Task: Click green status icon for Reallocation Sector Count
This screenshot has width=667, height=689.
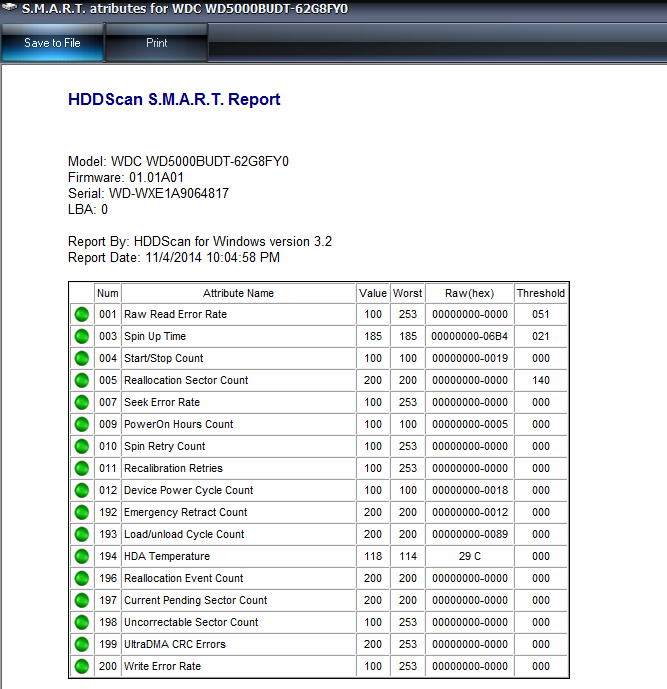Action: 82,380
